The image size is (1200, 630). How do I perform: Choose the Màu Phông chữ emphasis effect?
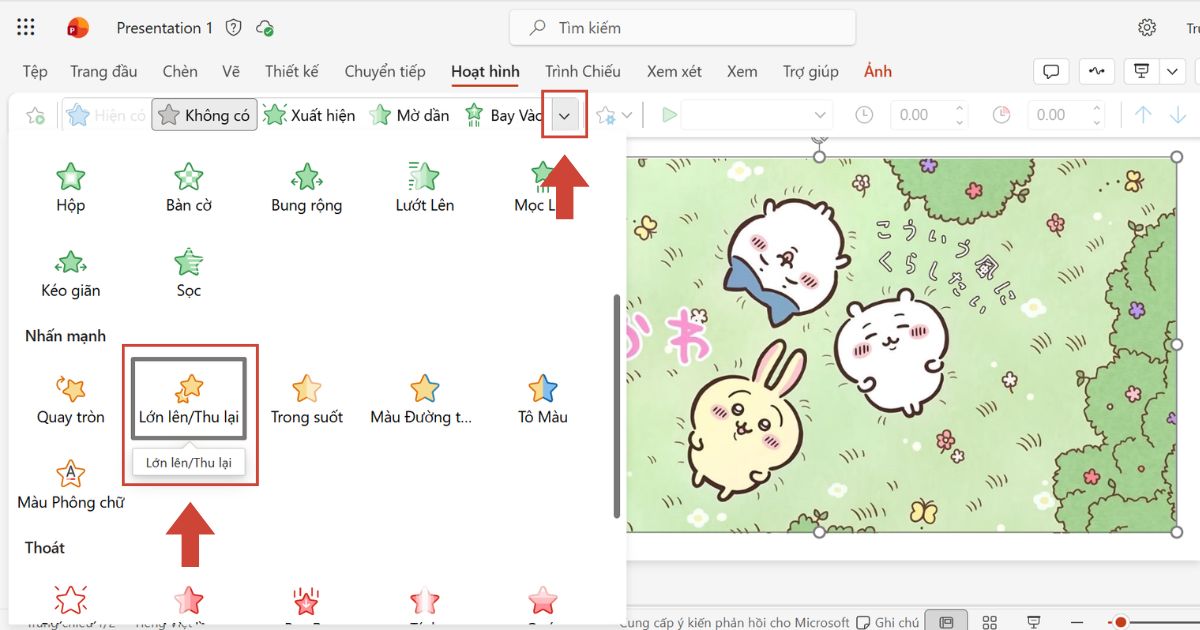(70, 484)
